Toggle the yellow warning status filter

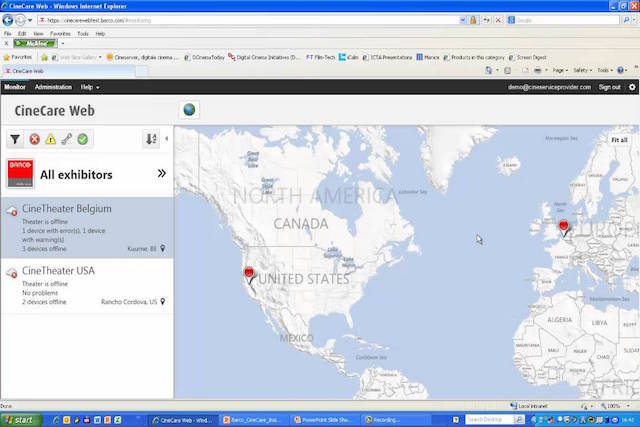tap(50, 139)
